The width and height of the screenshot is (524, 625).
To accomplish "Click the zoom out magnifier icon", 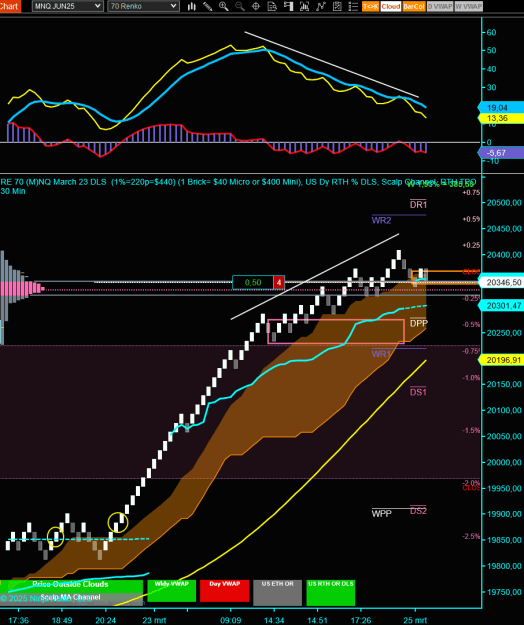I will [x=239, y=6].
